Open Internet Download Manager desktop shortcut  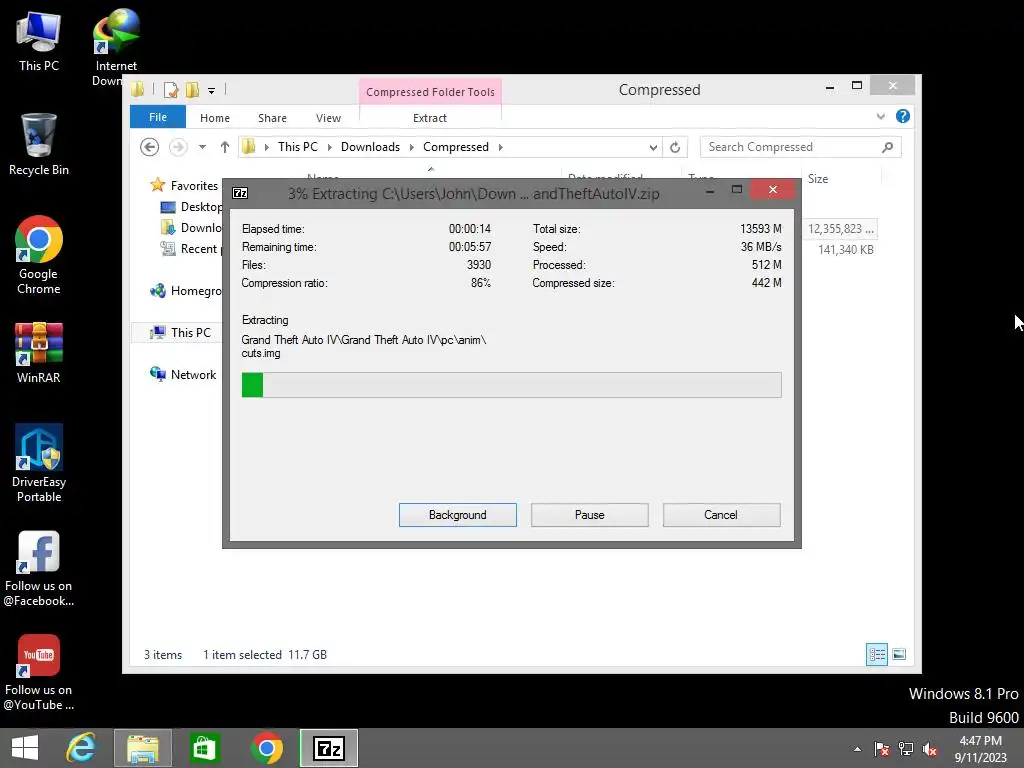tap(116, 47)
